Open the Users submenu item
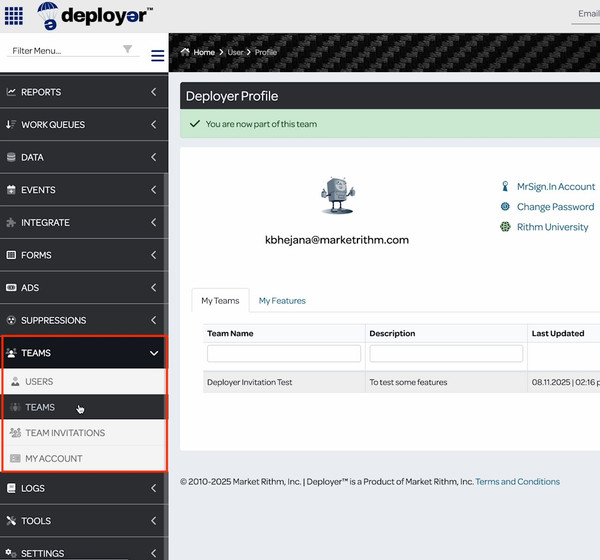The height and width of the screenshot is (560, 600). [85, 382]
